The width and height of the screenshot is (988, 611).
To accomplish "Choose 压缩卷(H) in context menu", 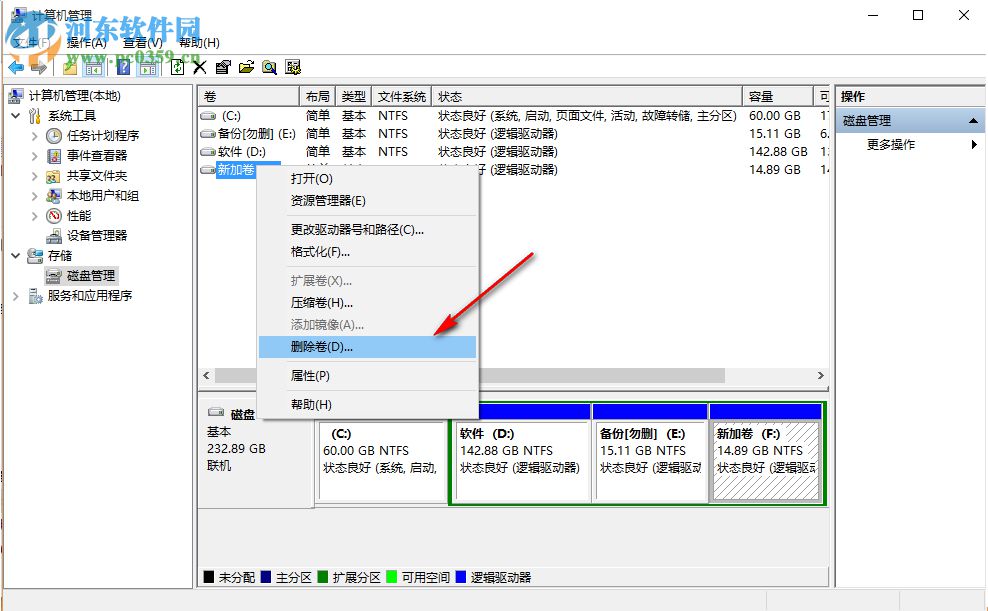I will point(367,303).
